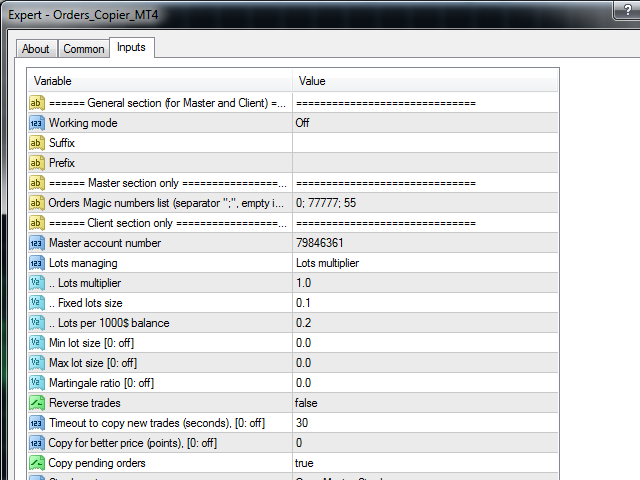Click the string icon for Master section only
The height and width of the screenshot is (480, 640).
click(37, 183)
